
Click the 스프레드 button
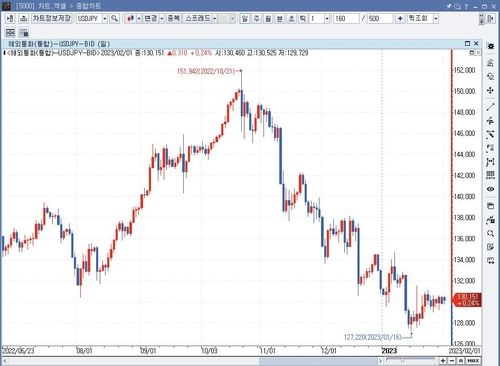point(198,18)
